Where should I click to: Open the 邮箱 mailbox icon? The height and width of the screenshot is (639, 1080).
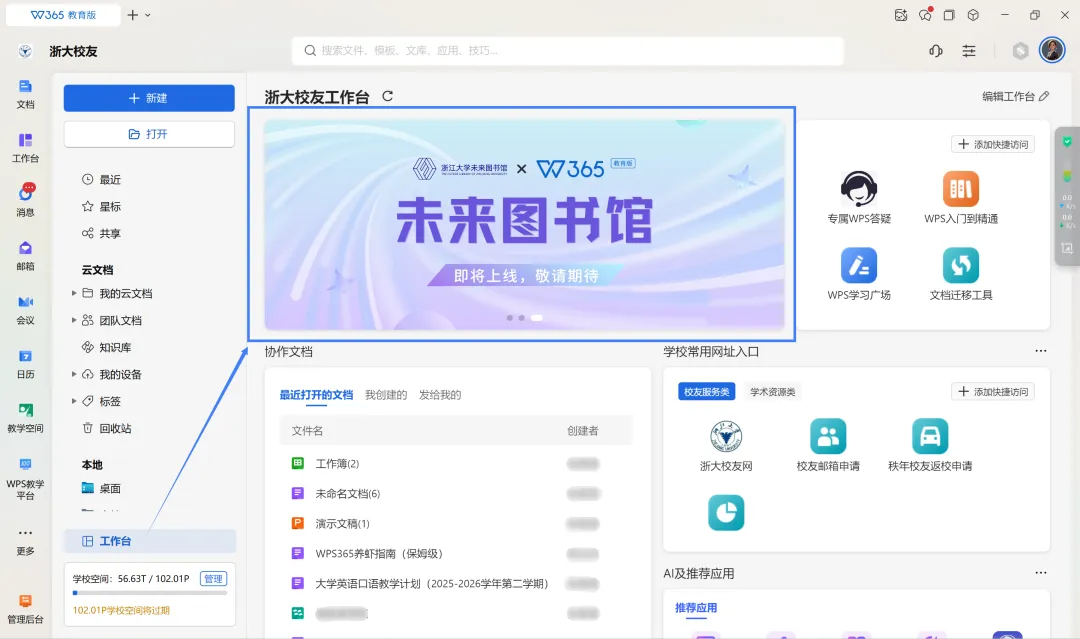pos(25,255)
